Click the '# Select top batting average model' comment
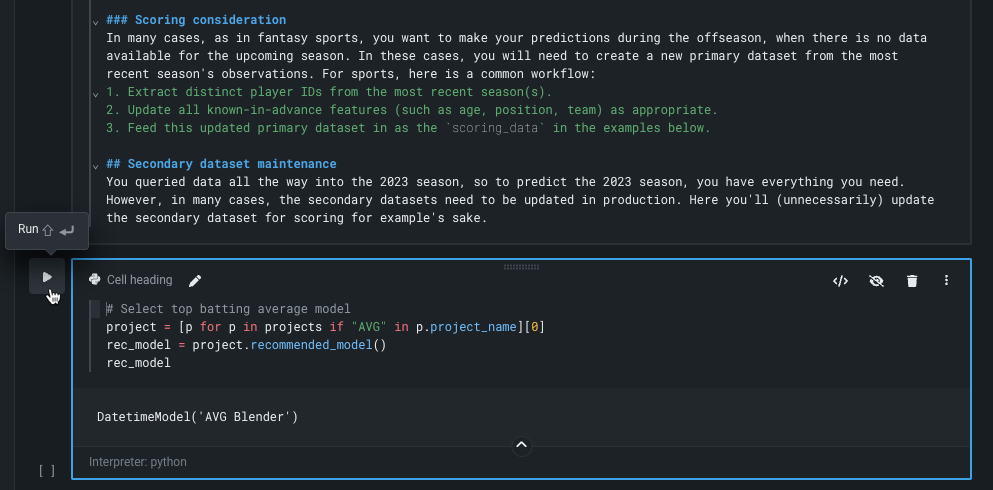This screenshot has height=490, width=993. (x=228, y=309)
